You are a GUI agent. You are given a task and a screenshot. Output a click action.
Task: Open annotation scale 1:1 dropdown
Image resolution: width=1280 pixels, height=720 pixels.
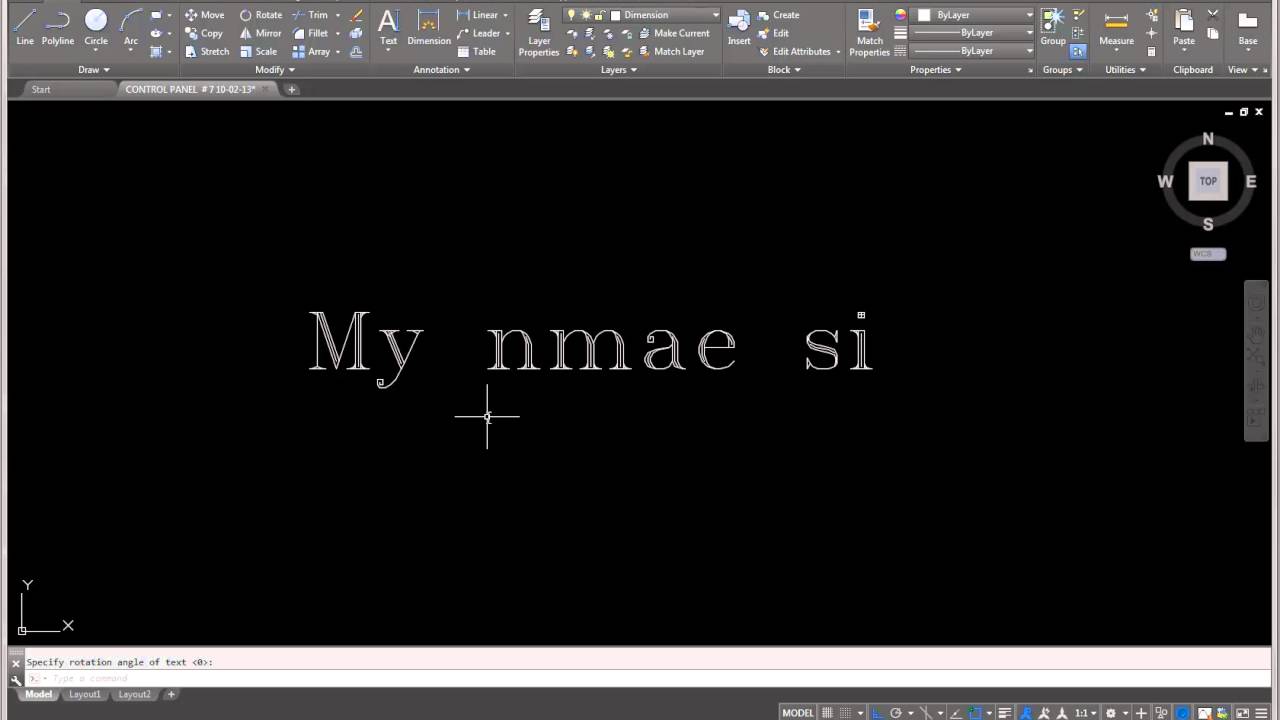coord(1086,713)
